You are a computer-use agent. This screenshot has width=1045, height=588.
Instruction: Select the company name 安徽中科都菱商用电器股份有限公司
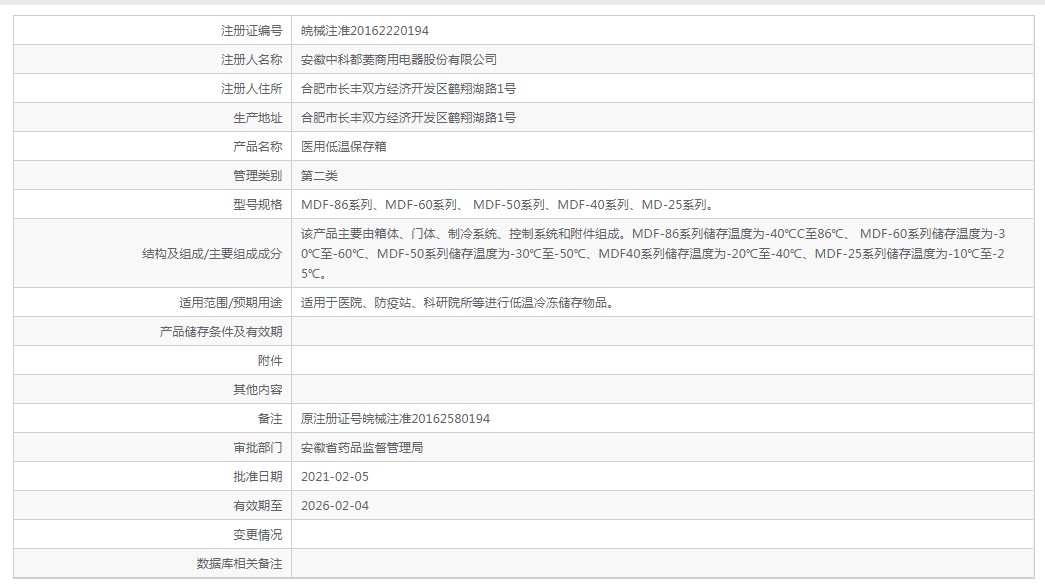(x=399, y=60)
